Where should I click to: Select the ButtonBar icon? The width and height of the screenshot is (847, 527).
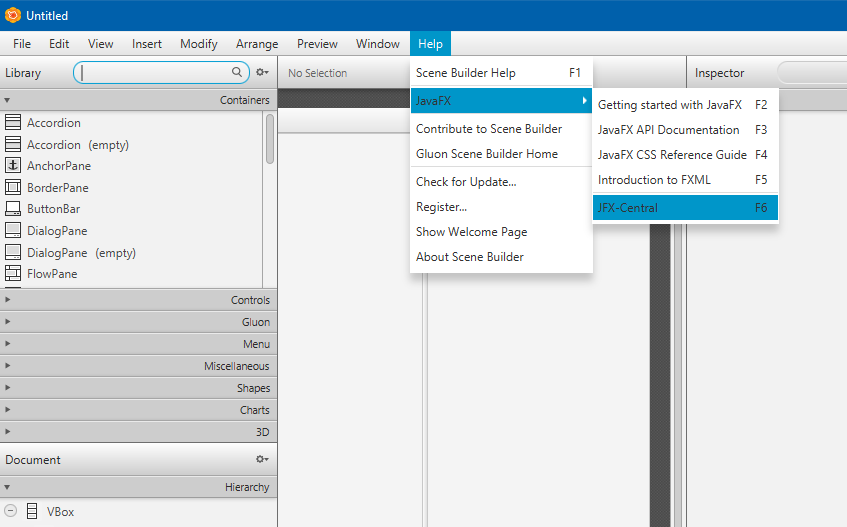point(13,208)
